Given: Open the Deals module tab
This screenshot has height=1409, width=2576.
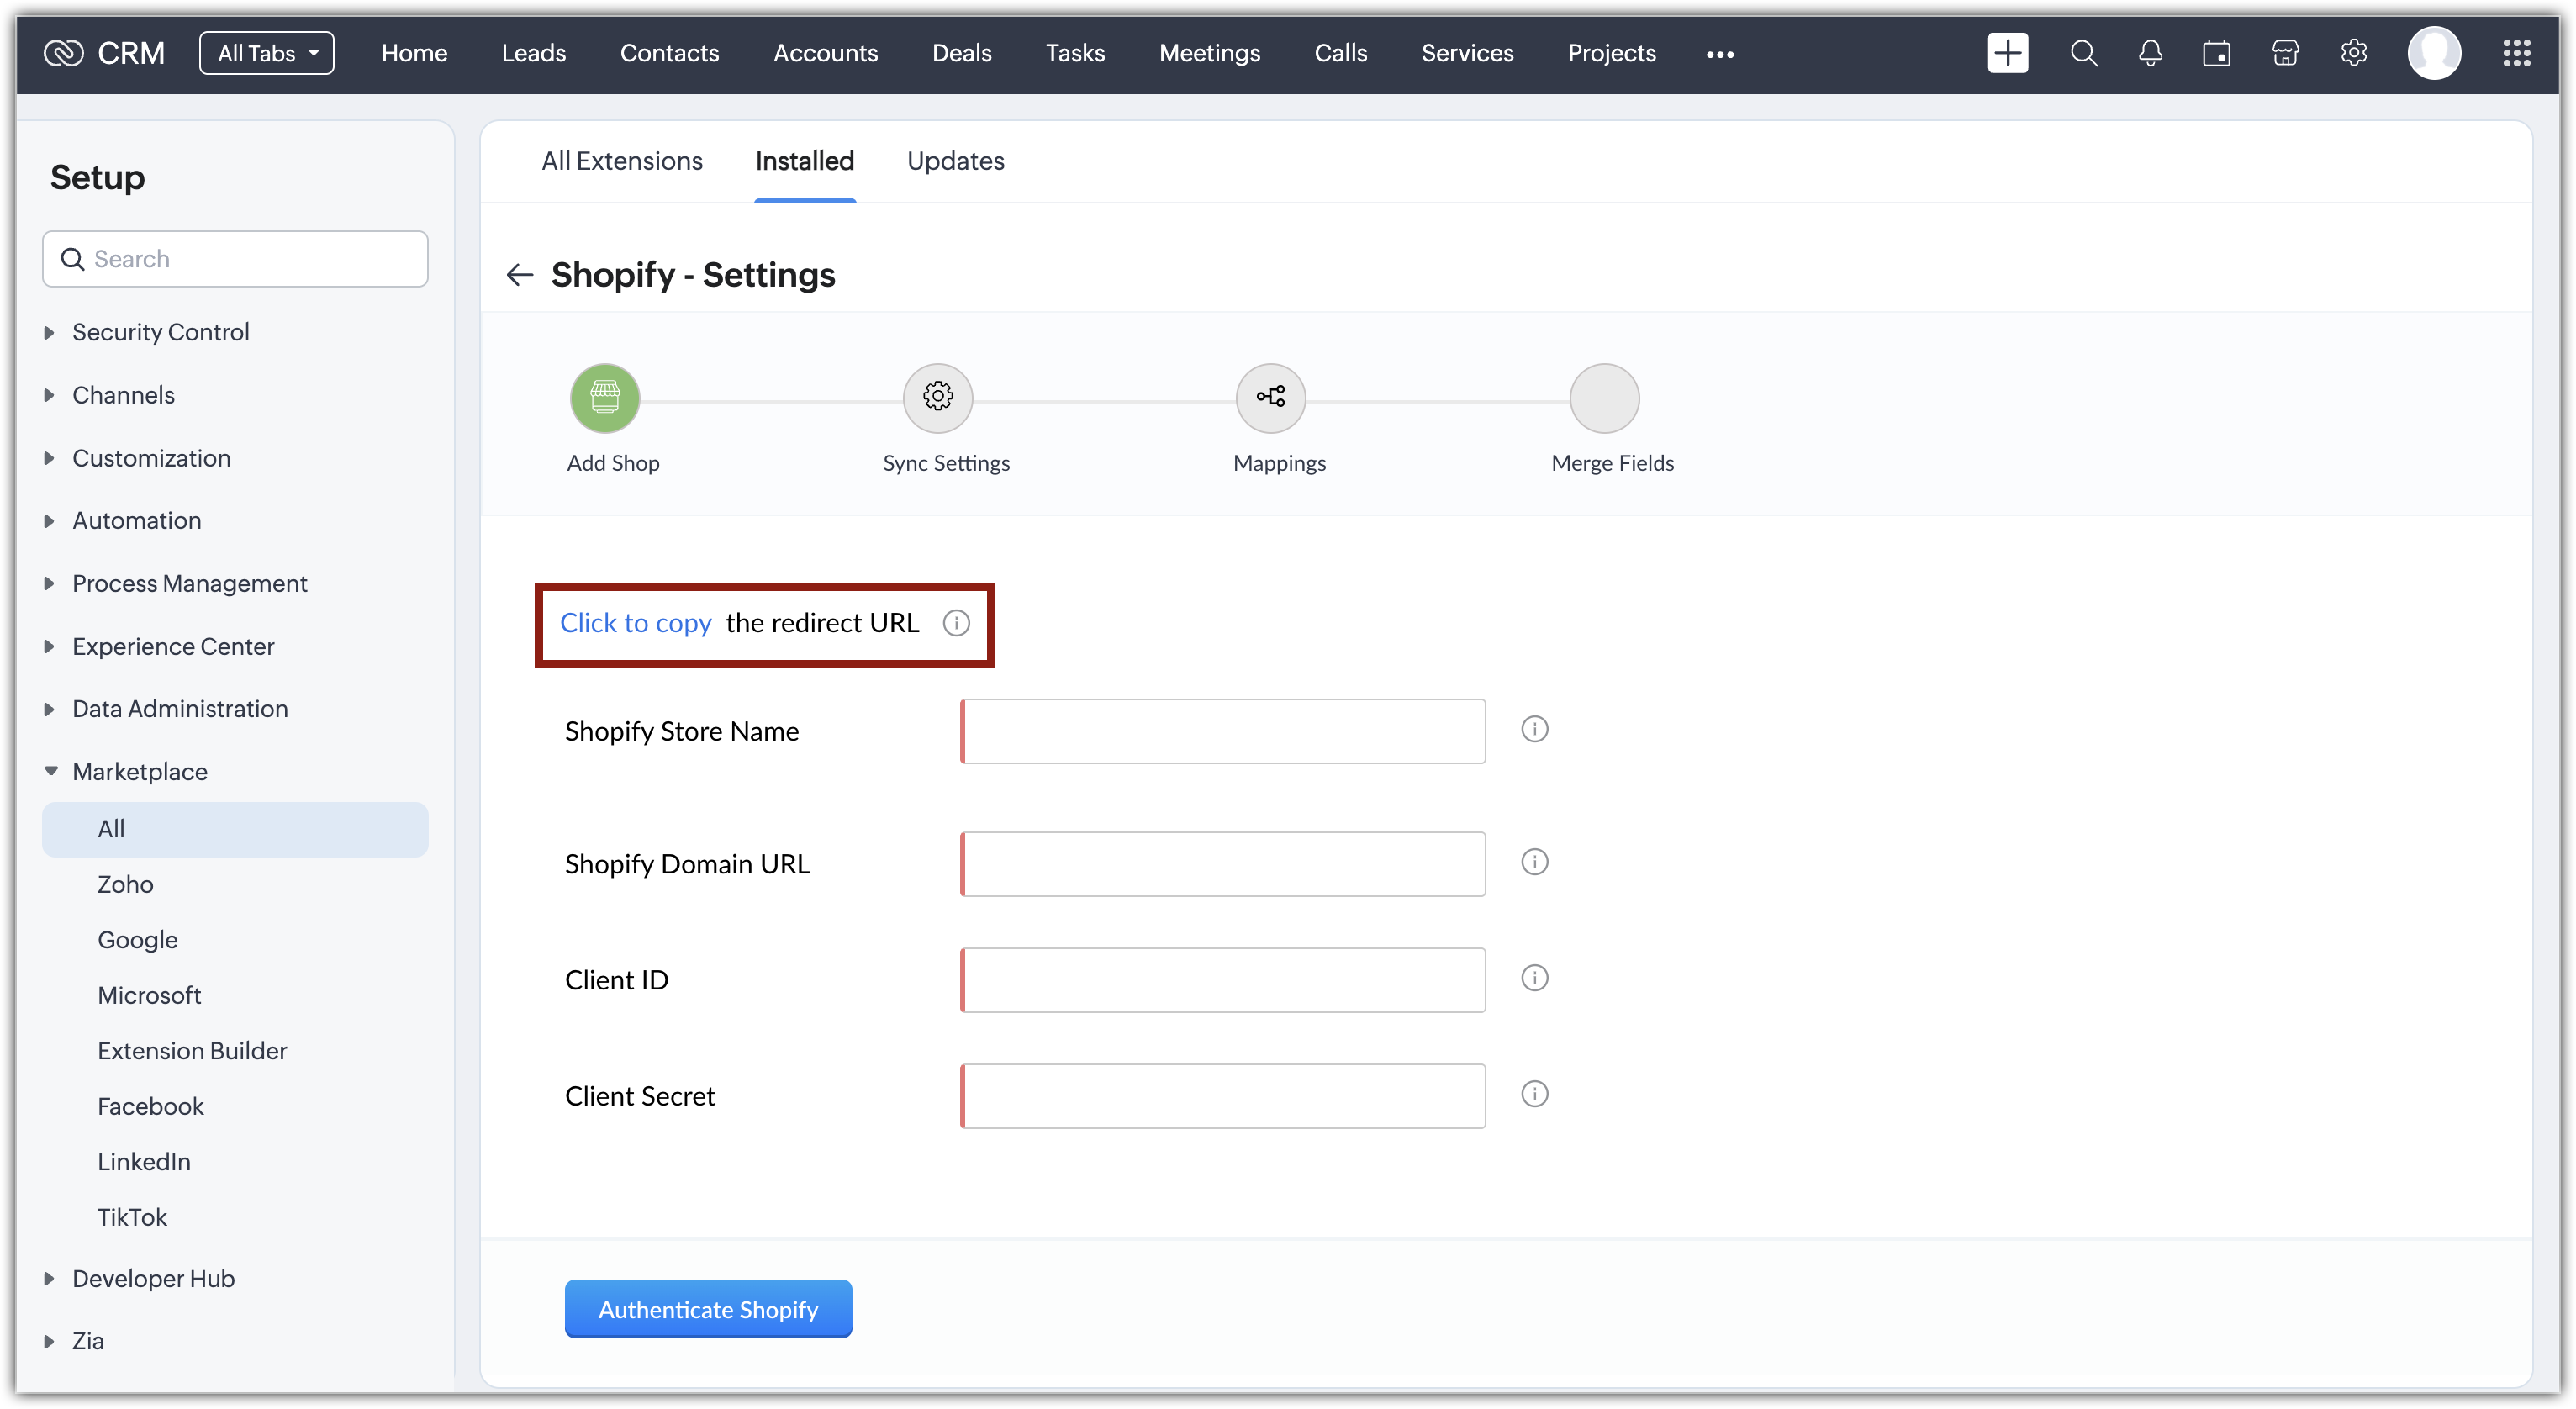Looking at the screenshot, I should (961, 53).
